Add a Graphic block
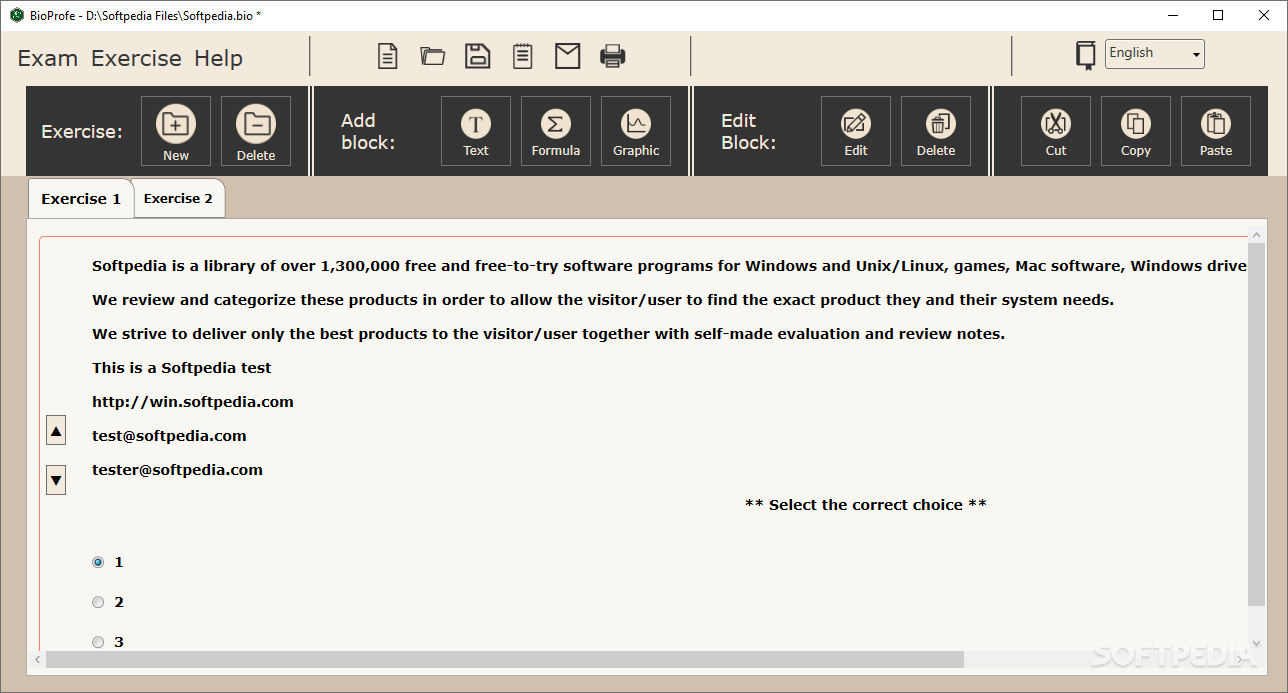1288x693 pixels. (x=636, y=131)
